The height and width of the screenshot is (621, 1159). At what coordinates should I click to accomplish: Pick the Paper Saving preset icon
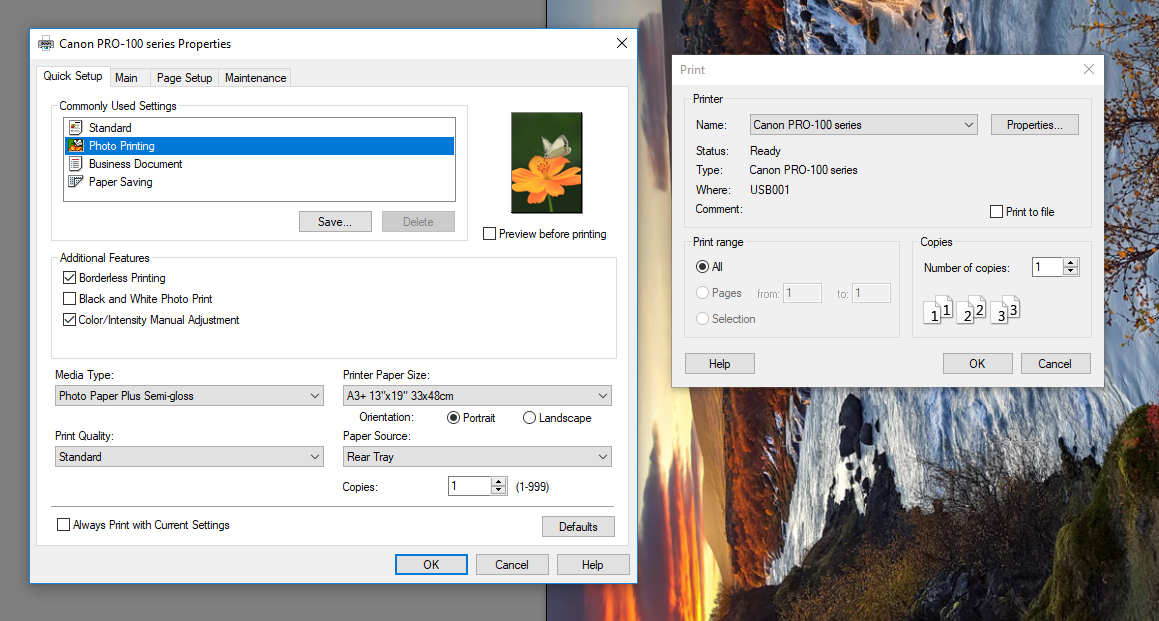(x=75, y=182)
